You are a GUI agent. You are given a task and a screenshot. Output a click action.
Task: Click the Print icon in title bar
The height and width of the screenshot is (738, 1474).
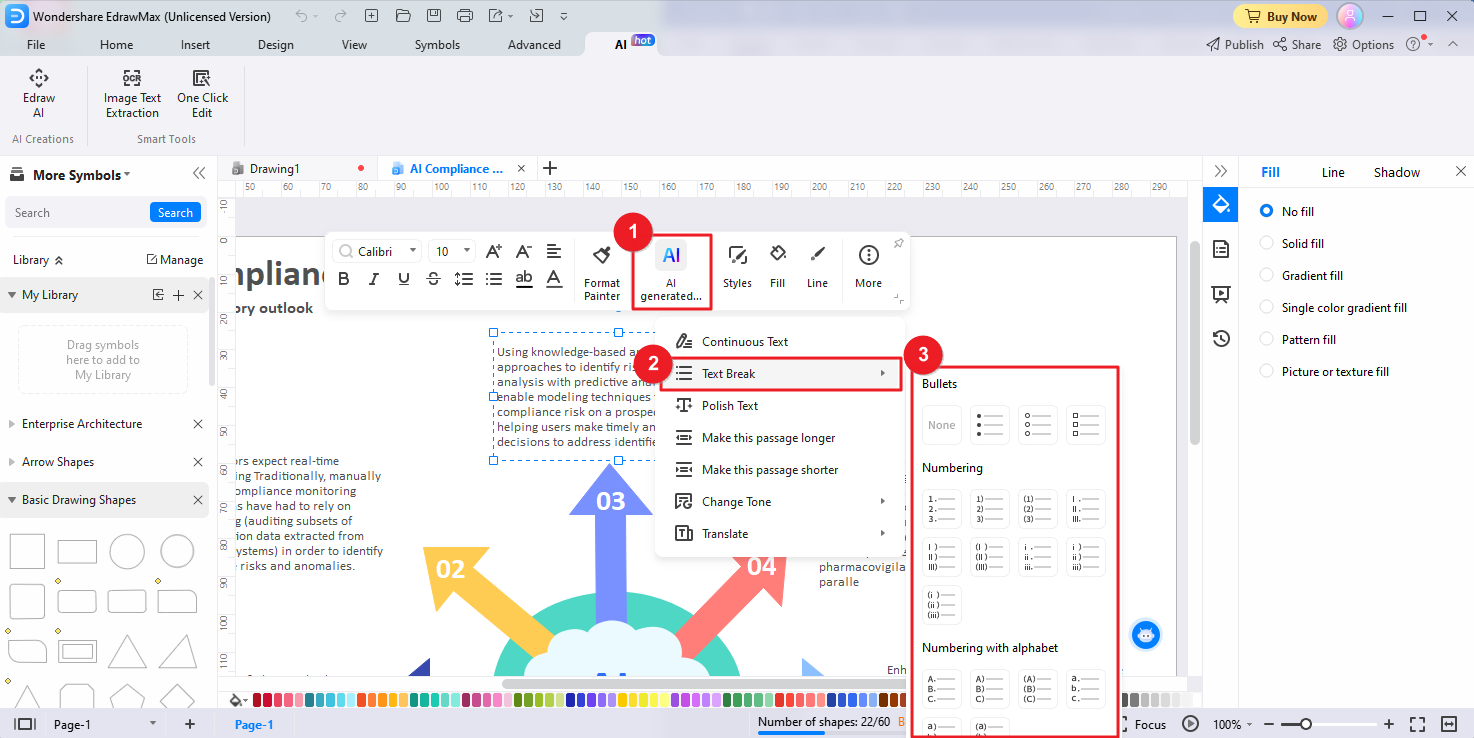(x=464, y=16)
